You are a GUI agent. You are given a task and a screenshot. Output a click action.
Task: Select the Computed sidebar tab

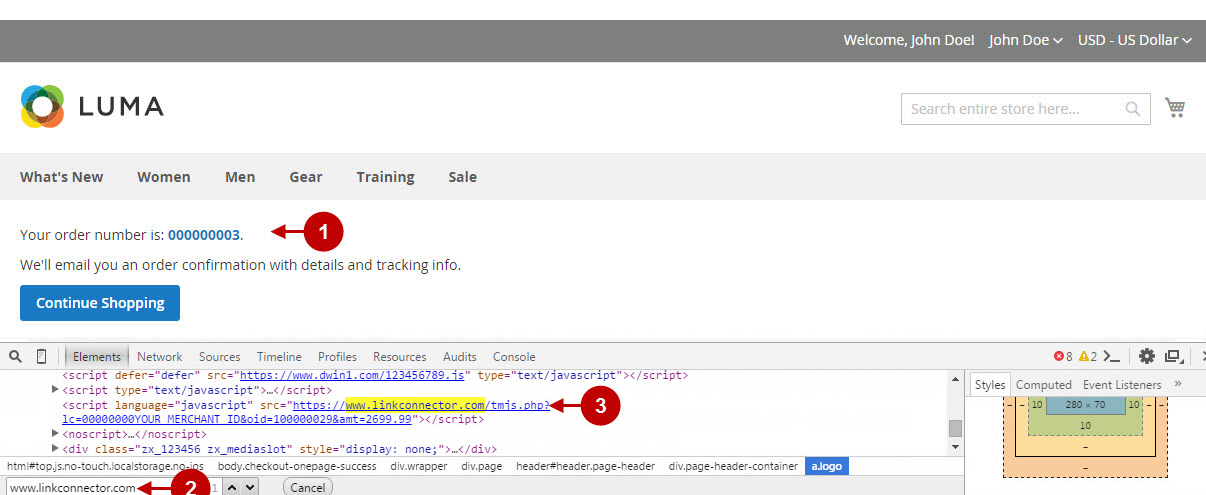pos(1044,384)
